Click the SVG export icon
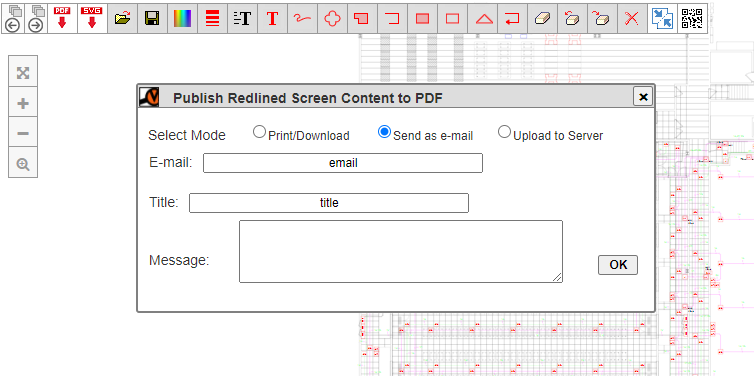Viewport: 754px width, 376px height. pos(92,18)
